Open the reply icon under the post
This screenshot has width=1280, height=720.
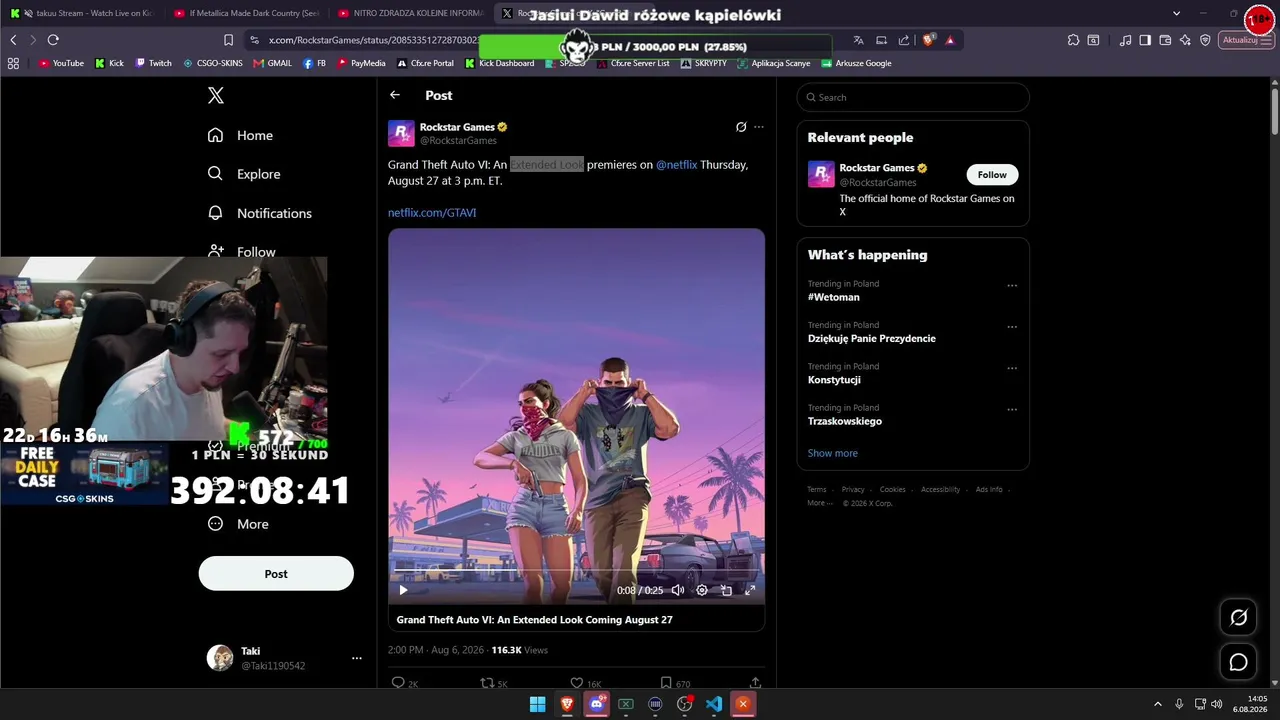click(x=398, y=683)
